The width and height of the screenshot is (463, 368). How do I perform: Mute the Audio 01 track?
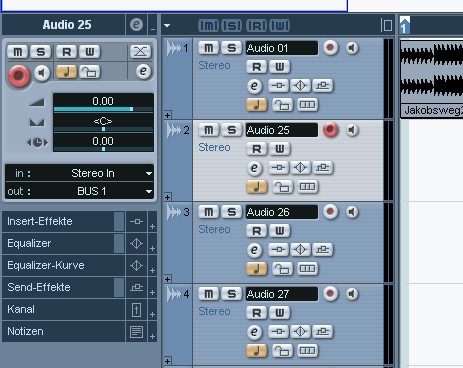coord(208,48)
